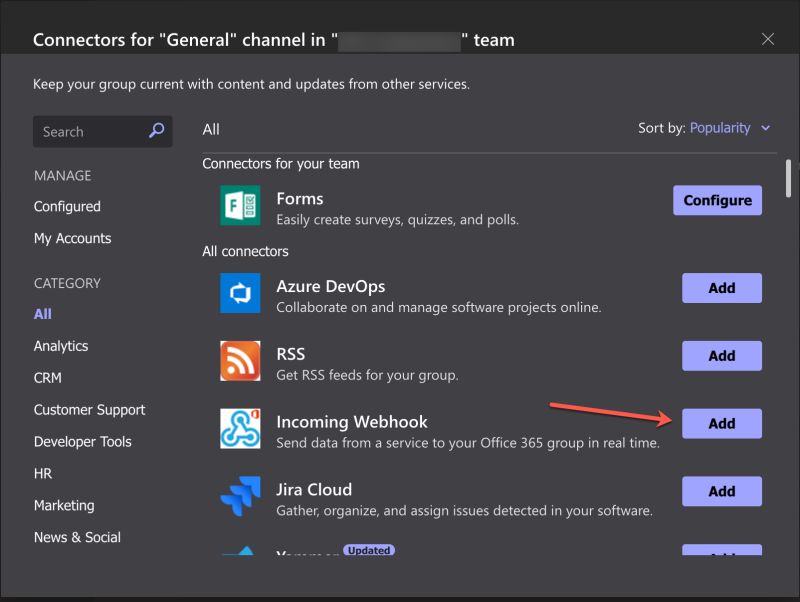Open the Developer Tools category
Viewport: 800px width, 602px height.
[82, 441]
